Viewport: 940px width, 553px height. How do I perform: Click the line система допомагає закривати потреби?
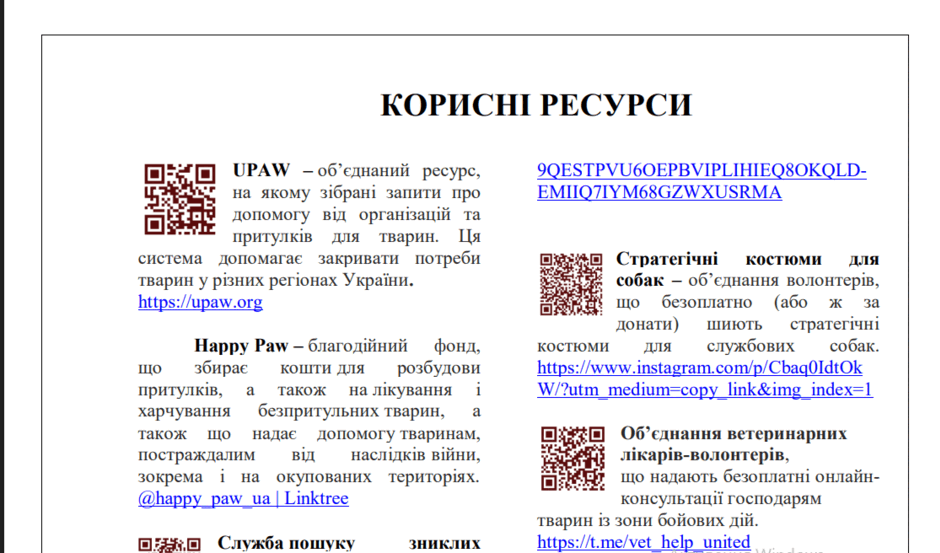(x=309, y=259)
